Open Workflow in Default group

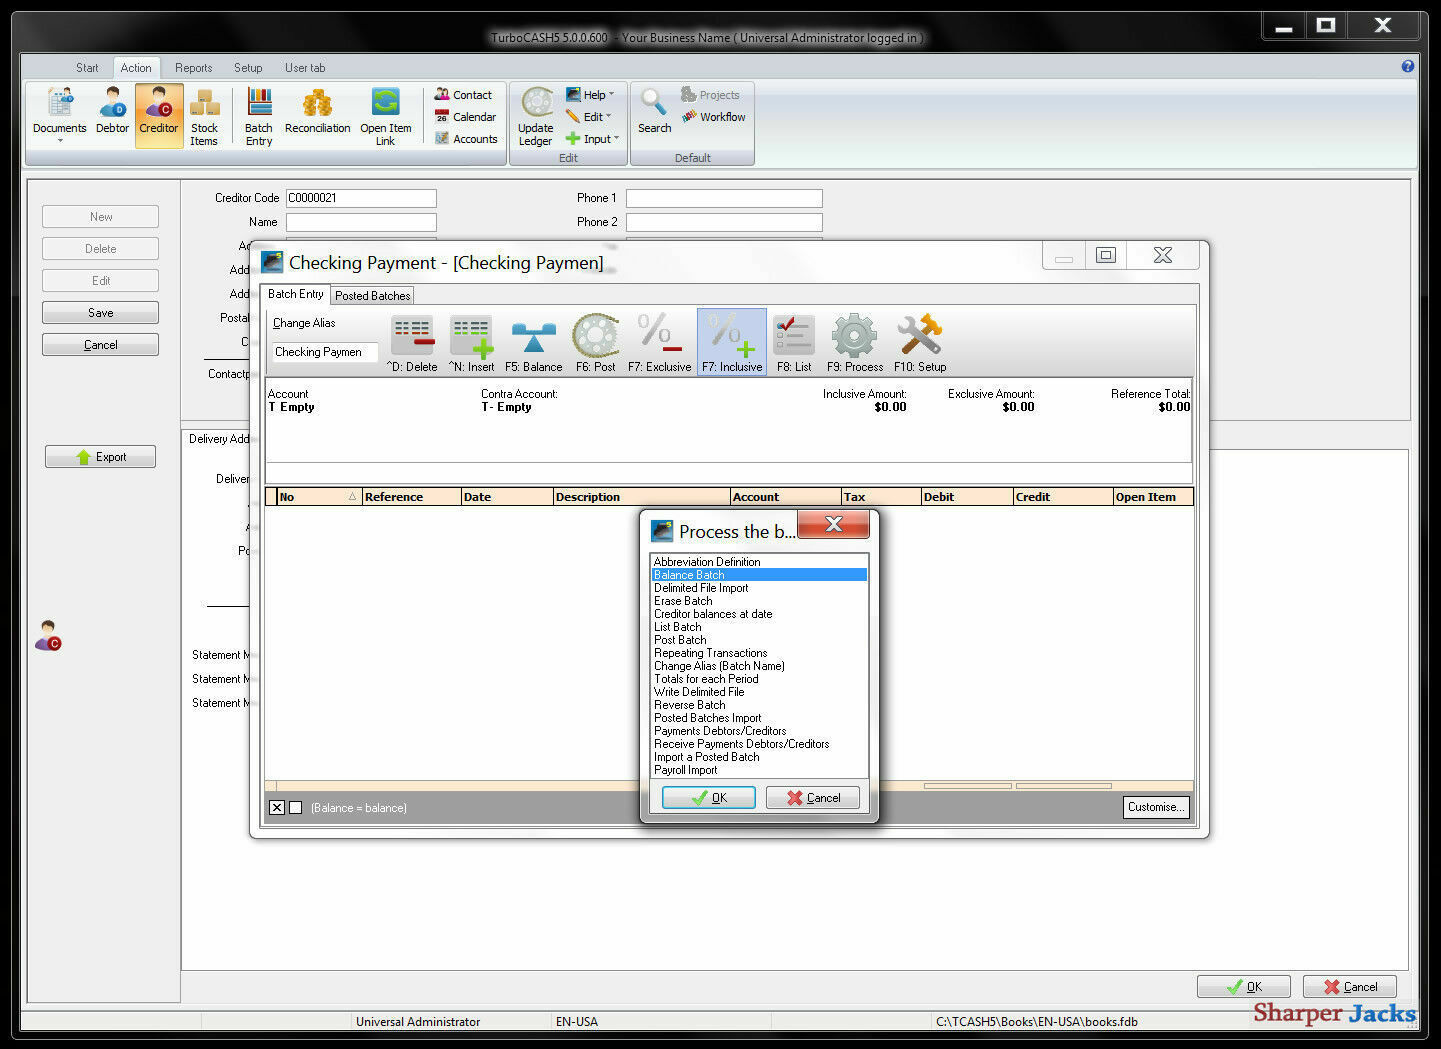coord(714,117)
